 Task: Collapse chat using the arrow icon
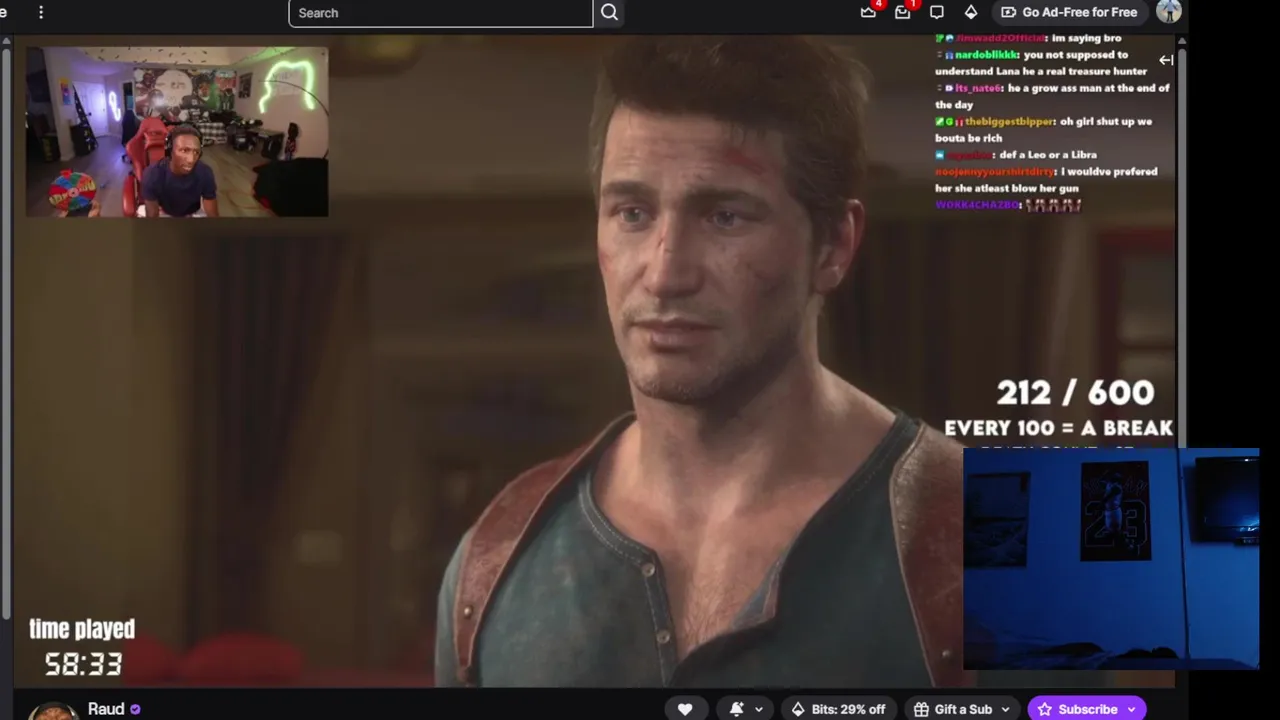click(x=1166, y=60)
